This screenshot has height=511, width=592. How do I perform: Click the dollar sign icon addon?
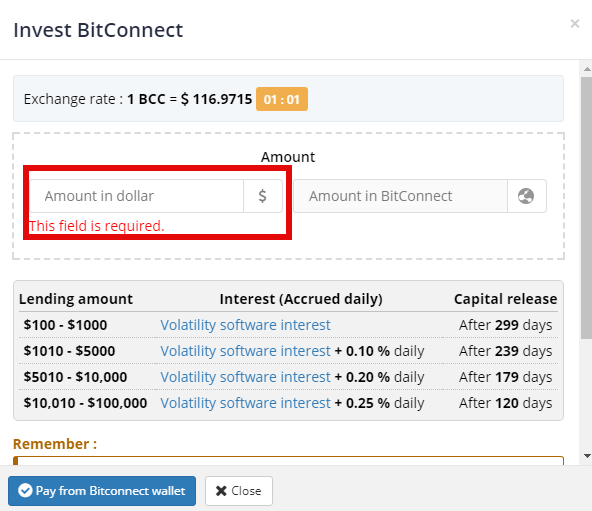tap(263, 196)
